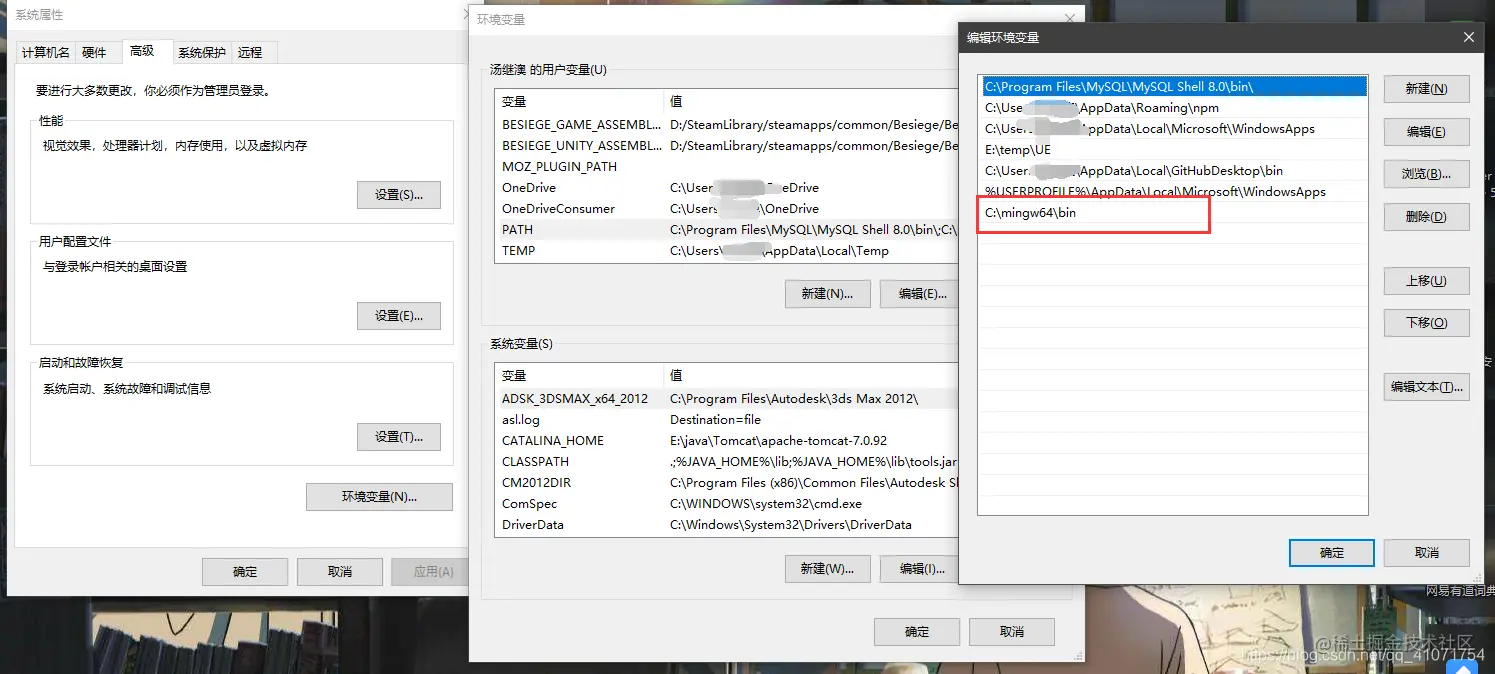Click 新建(N) under user variables
The image size is (1495, 674).
[828, 294]
